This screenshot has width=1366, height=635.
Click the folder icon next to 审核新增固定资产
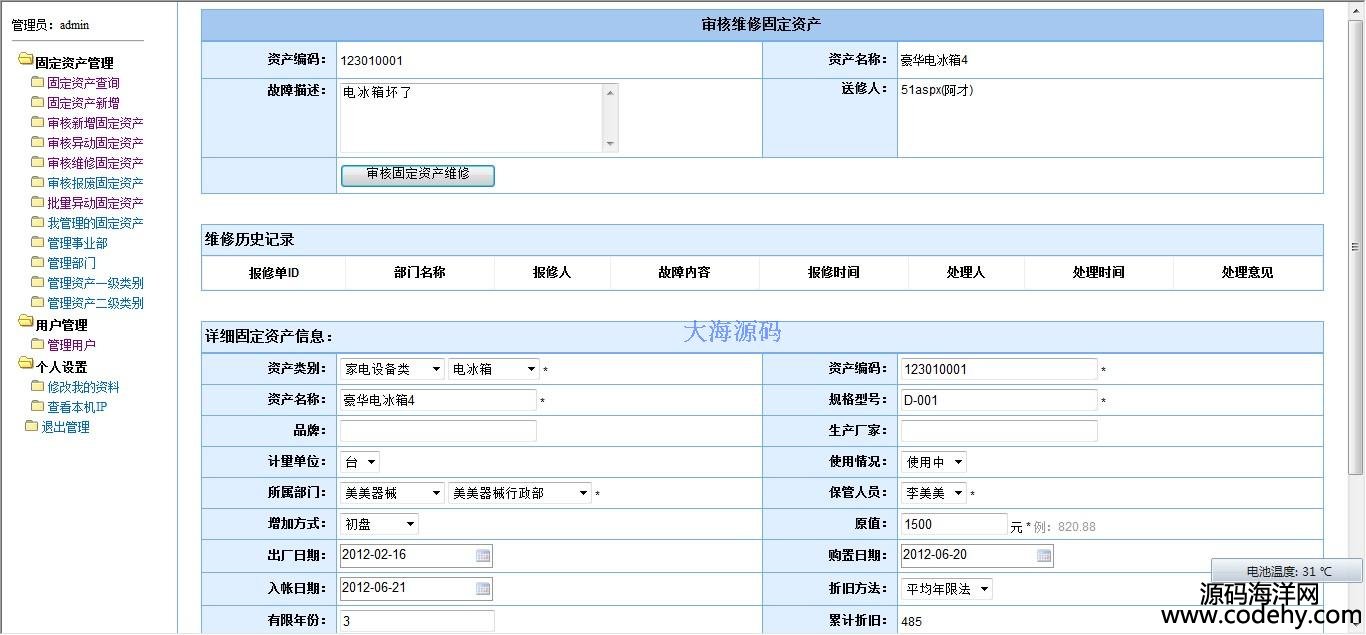coord(37,122)
